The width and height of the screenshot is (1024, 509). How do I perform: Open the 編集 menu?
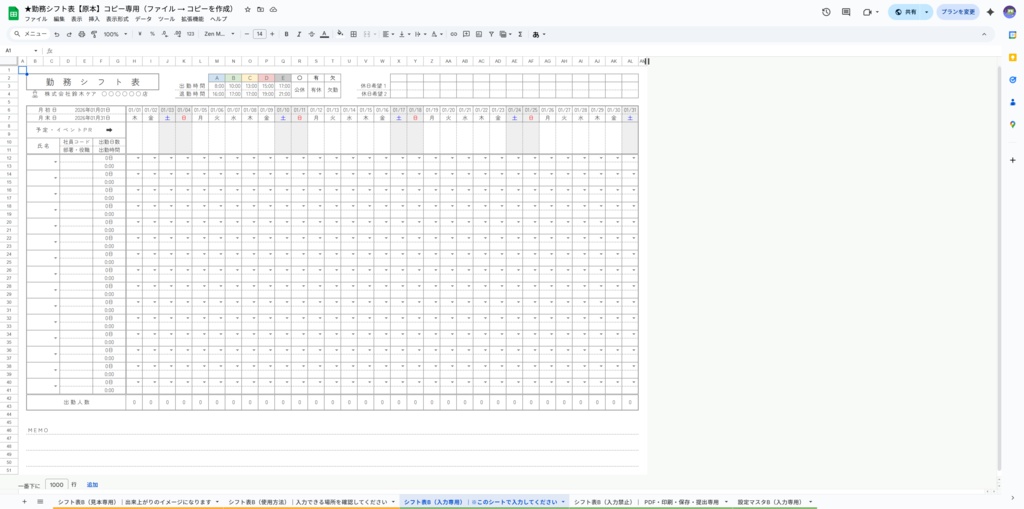[x=59, y=19]
